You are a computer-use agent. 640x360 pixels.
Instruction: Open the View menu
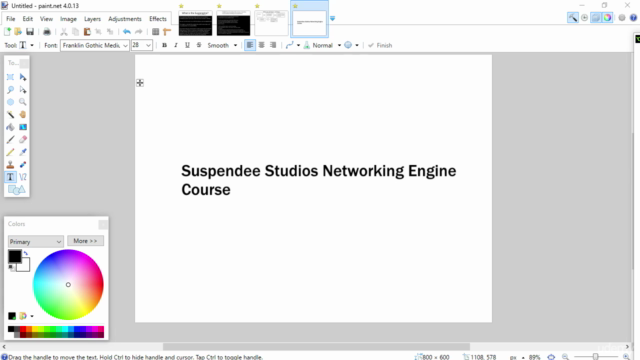(x=46, y=19)
